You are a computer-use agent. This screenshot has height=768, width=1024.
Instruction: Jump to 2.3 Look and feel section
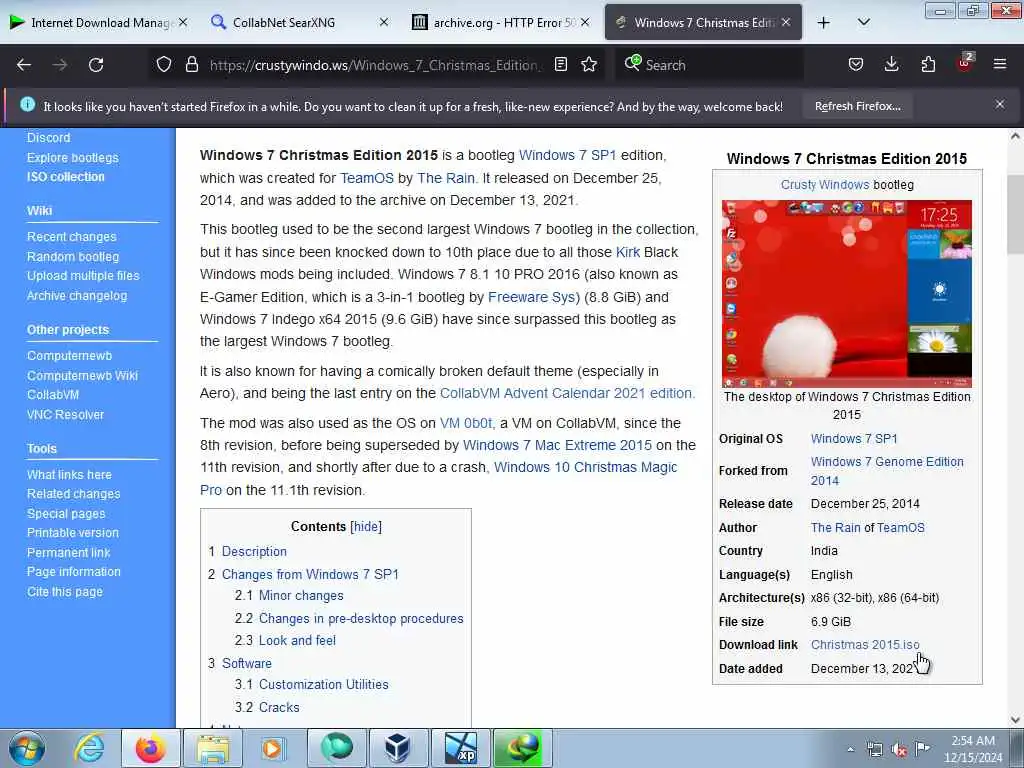click(297, 641)
